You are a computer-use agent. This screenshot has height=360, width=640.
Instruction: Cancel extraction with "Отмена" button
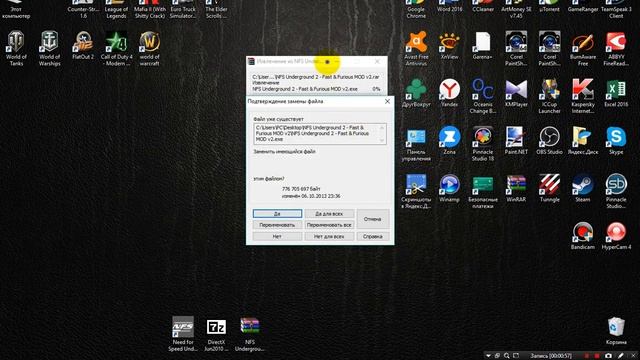click(x=373, y=219)
